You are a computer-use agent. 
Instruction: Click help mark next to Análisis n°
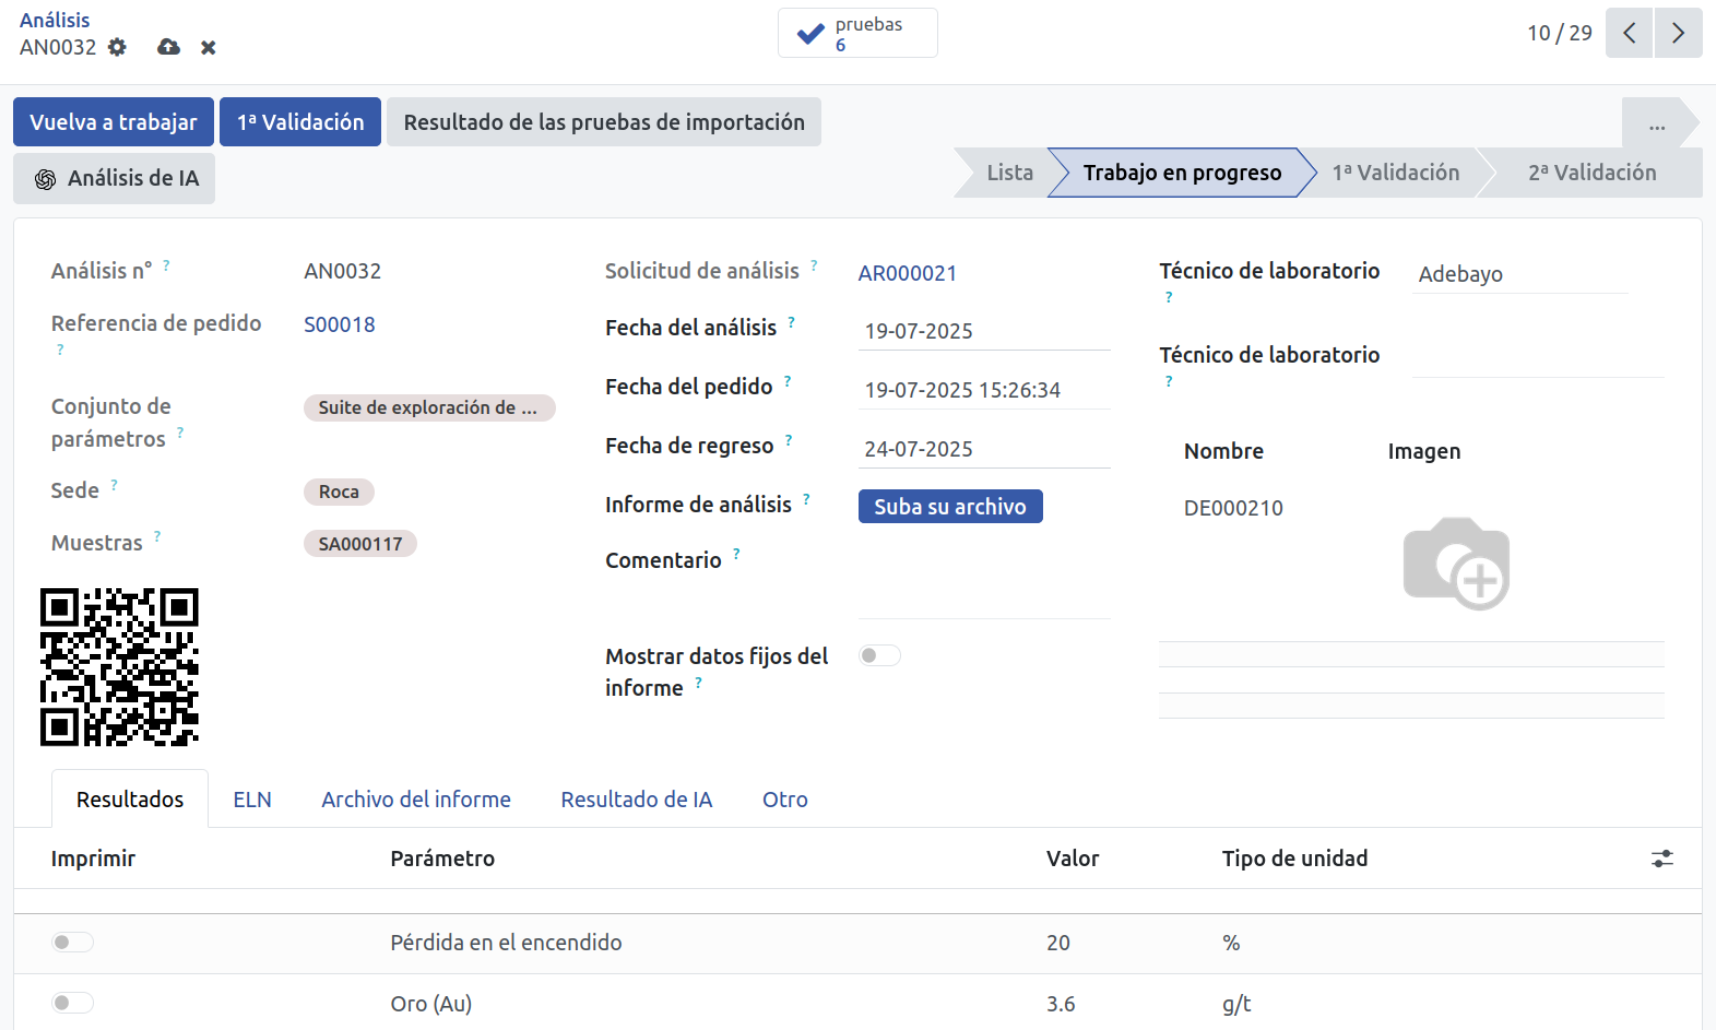[x=166, y=266]
